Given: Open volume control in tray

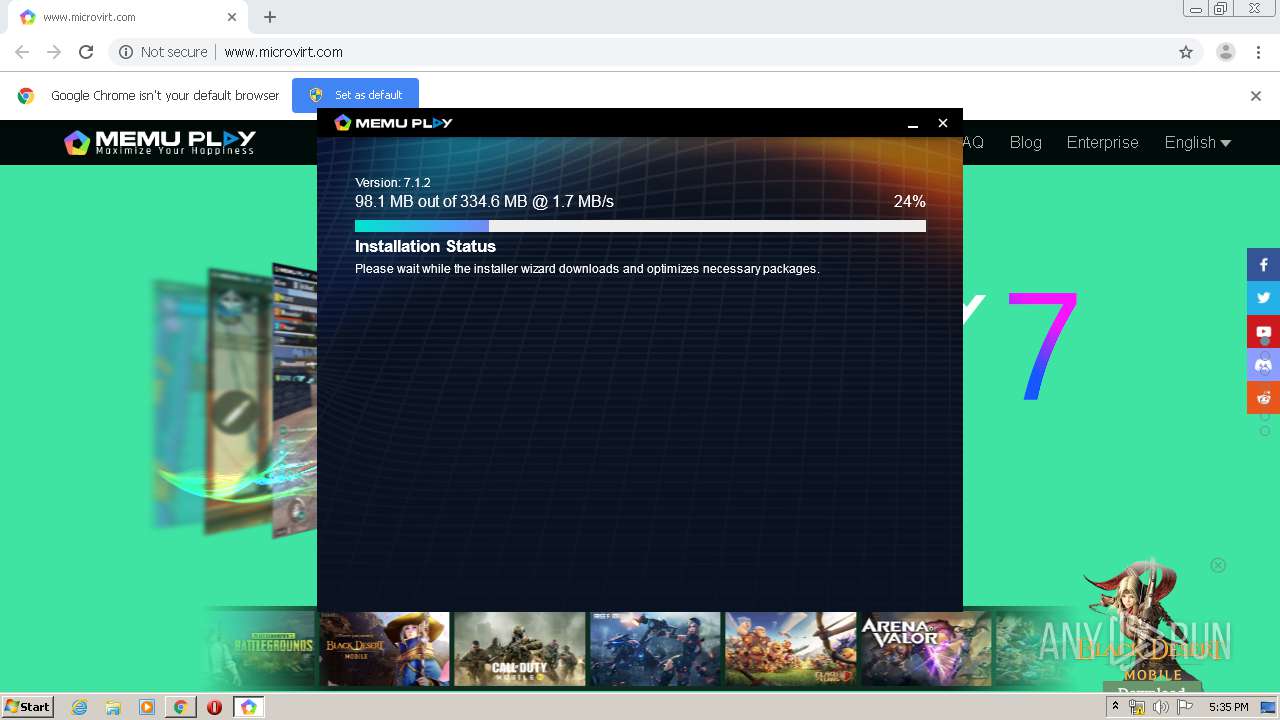Looking at the screenshot, I should pyautogui.click(x=1161, y=707).
